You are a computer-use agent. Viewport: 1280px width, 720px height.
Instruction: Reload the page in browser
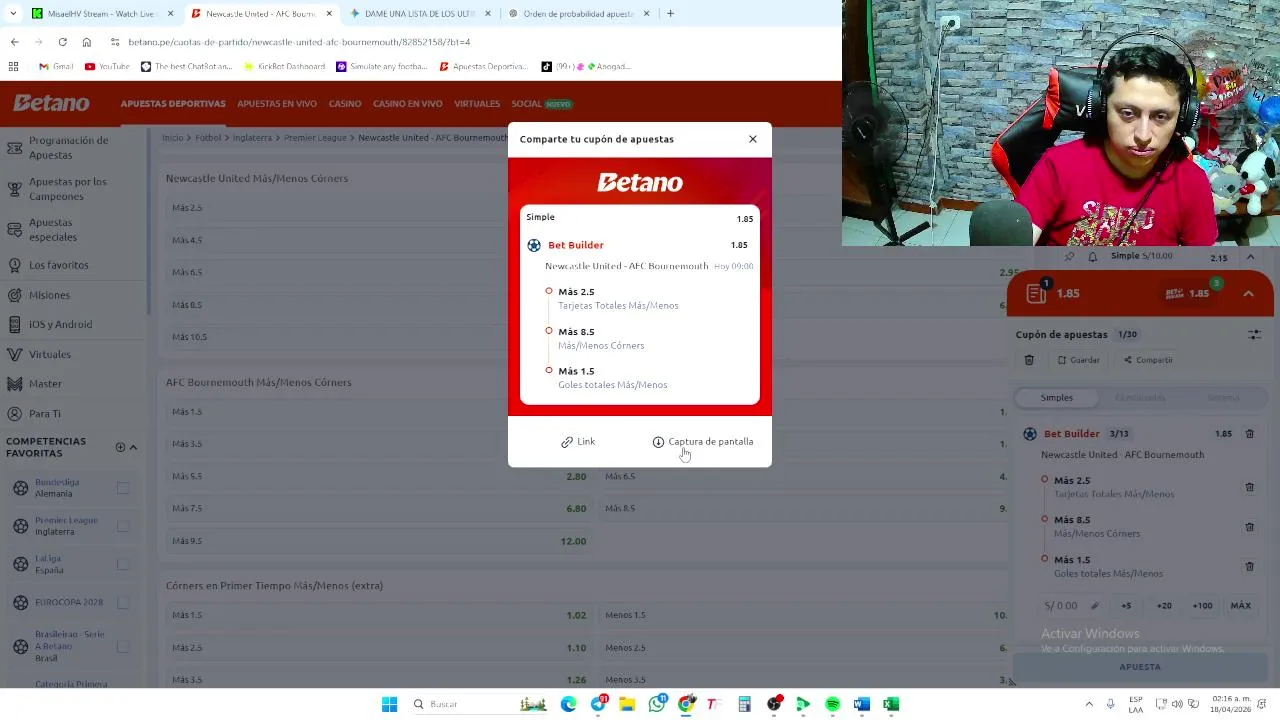click(x=62, y=42)
